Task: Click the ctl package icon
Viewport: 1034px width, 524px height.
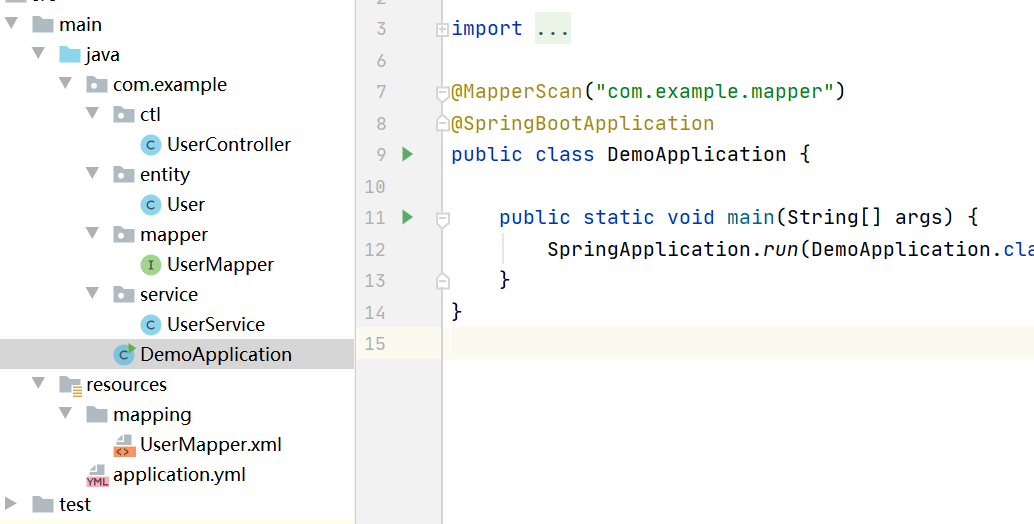Action: pos(124,115)
